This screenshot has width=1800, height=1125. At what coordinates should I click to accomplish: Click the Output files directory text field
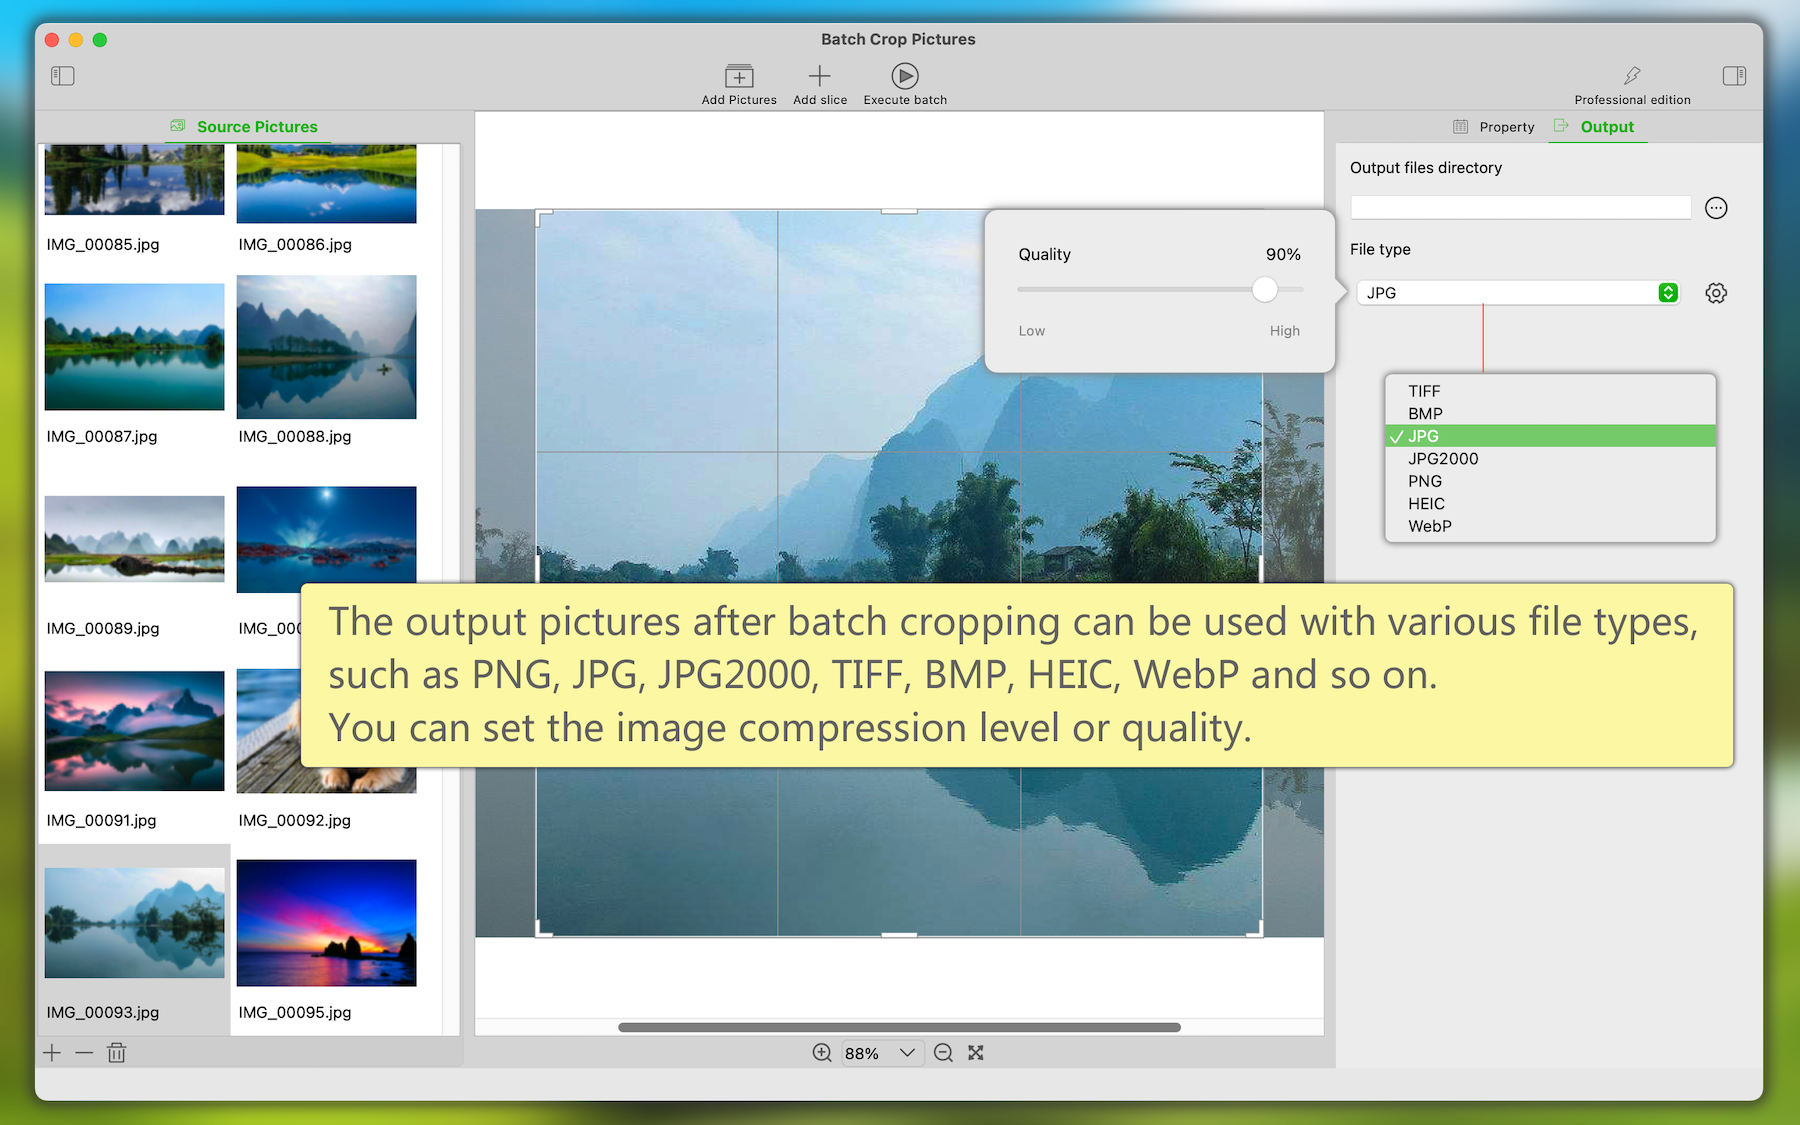coord(1520,208)
